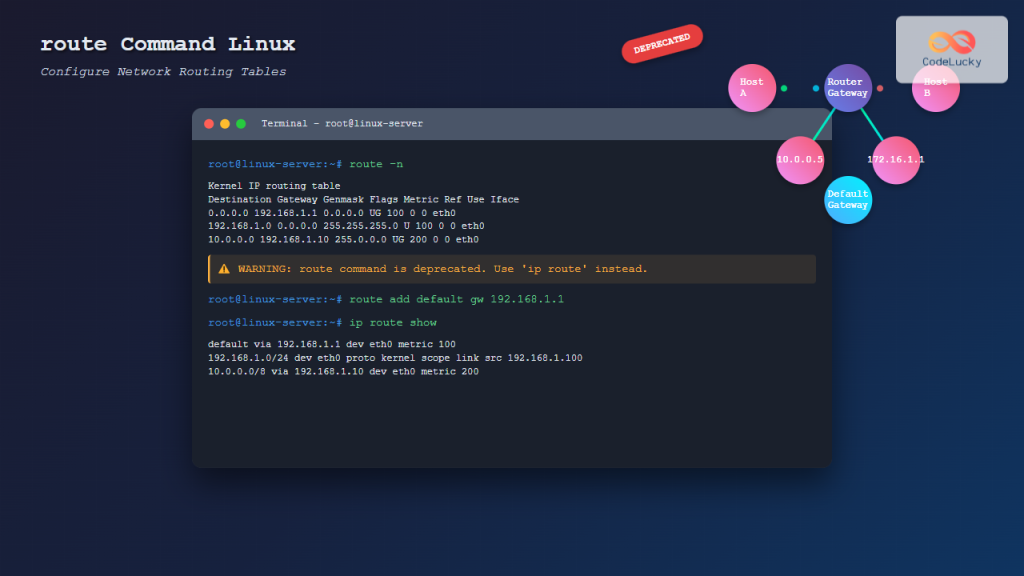Image resolution: width=1024 pixels, height=576 pixels.
Task: Click the DEPRECATED badge
Action: (x=662, y=44)
